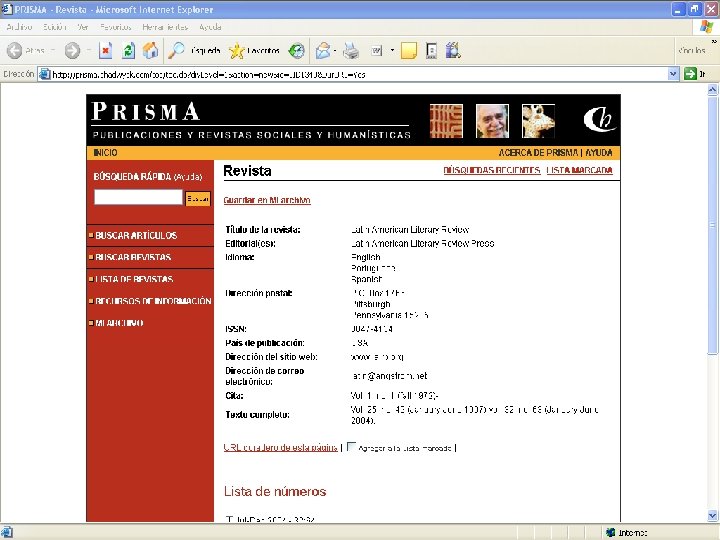Click the vertical scrollbar thumb
The height and width of the screenshot is (540, 720).
pos(712,226)
